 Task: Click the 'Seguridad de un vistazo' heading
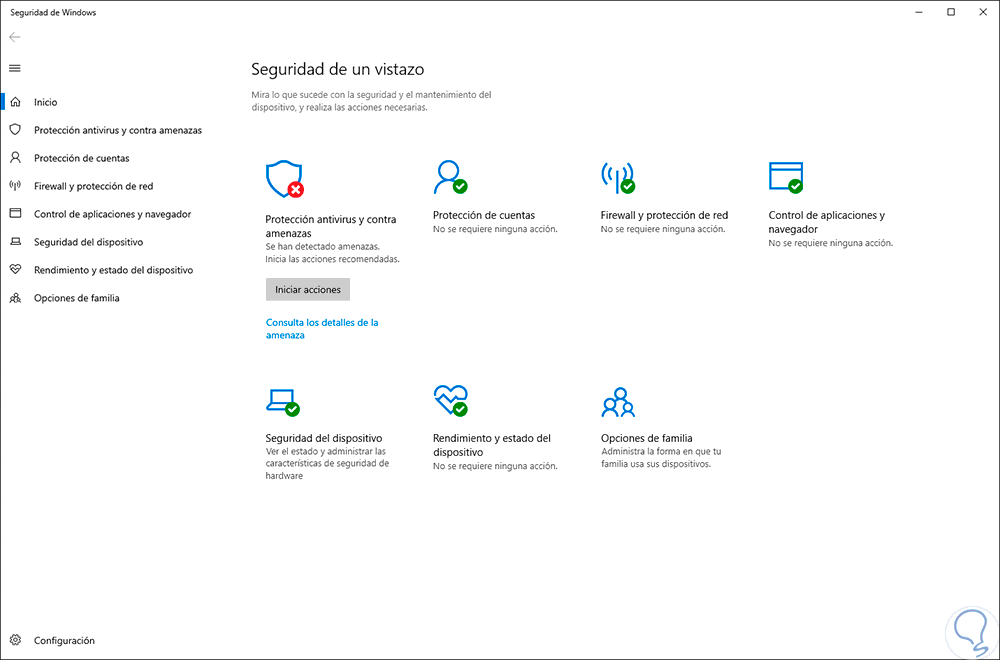pyautogui.click(x=337, y=69)
